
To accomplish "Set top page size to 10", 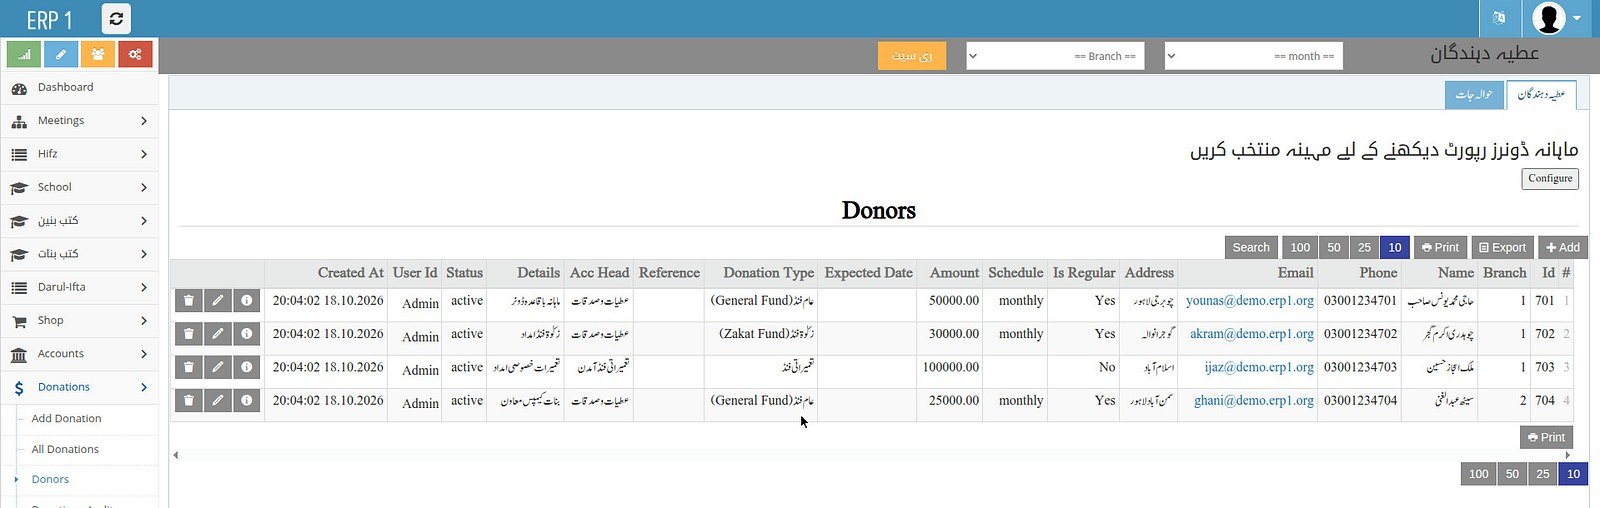I will (x=1395, y=248).
